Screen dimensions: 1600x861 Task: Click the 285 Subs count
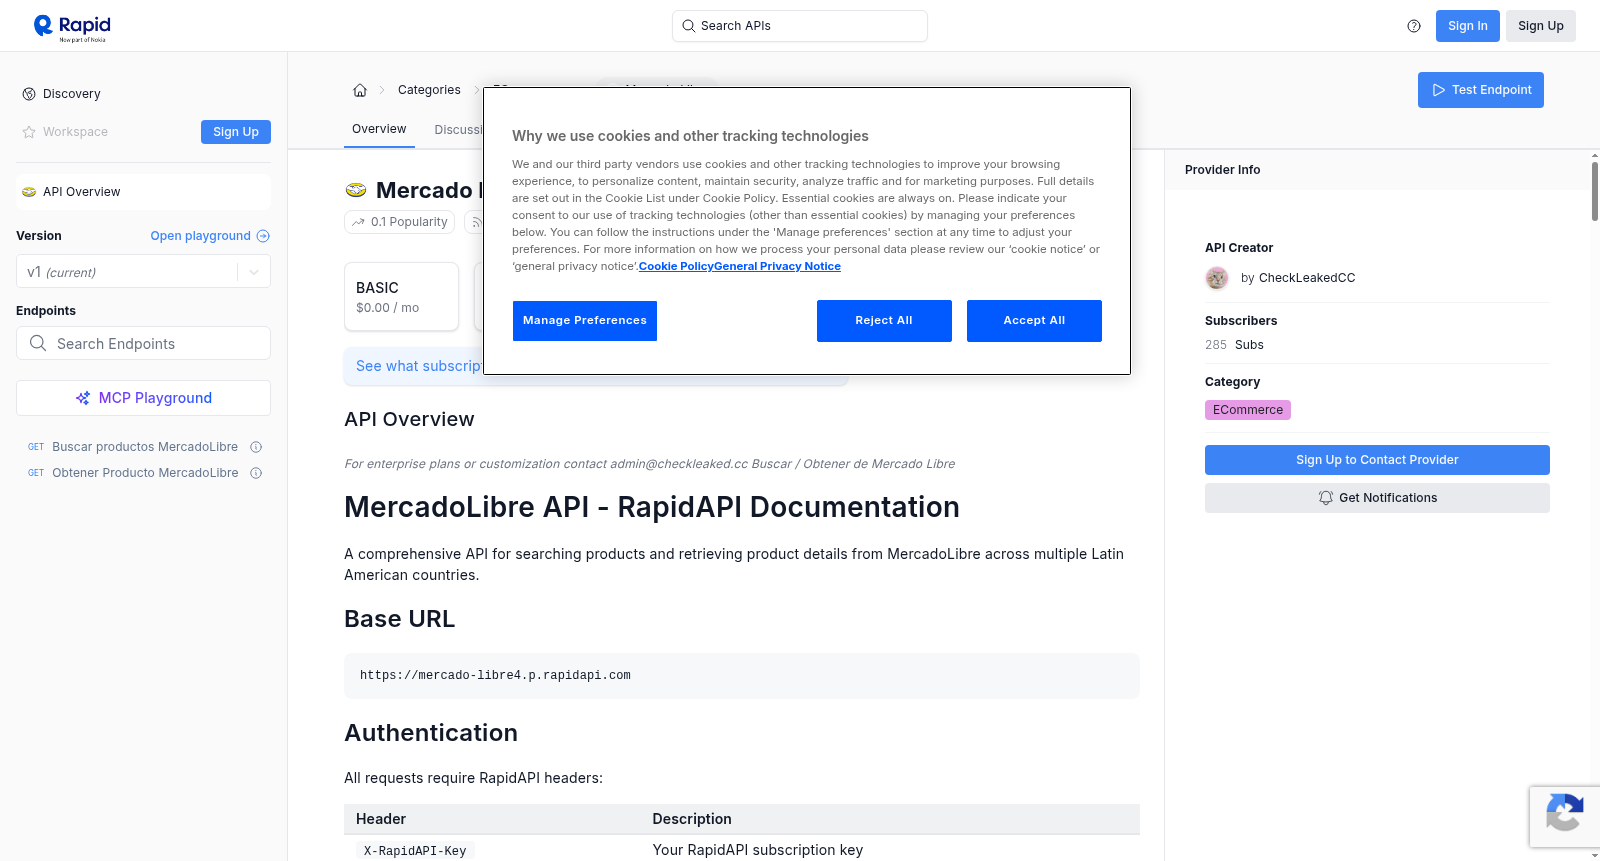(x=1234, y=345)
